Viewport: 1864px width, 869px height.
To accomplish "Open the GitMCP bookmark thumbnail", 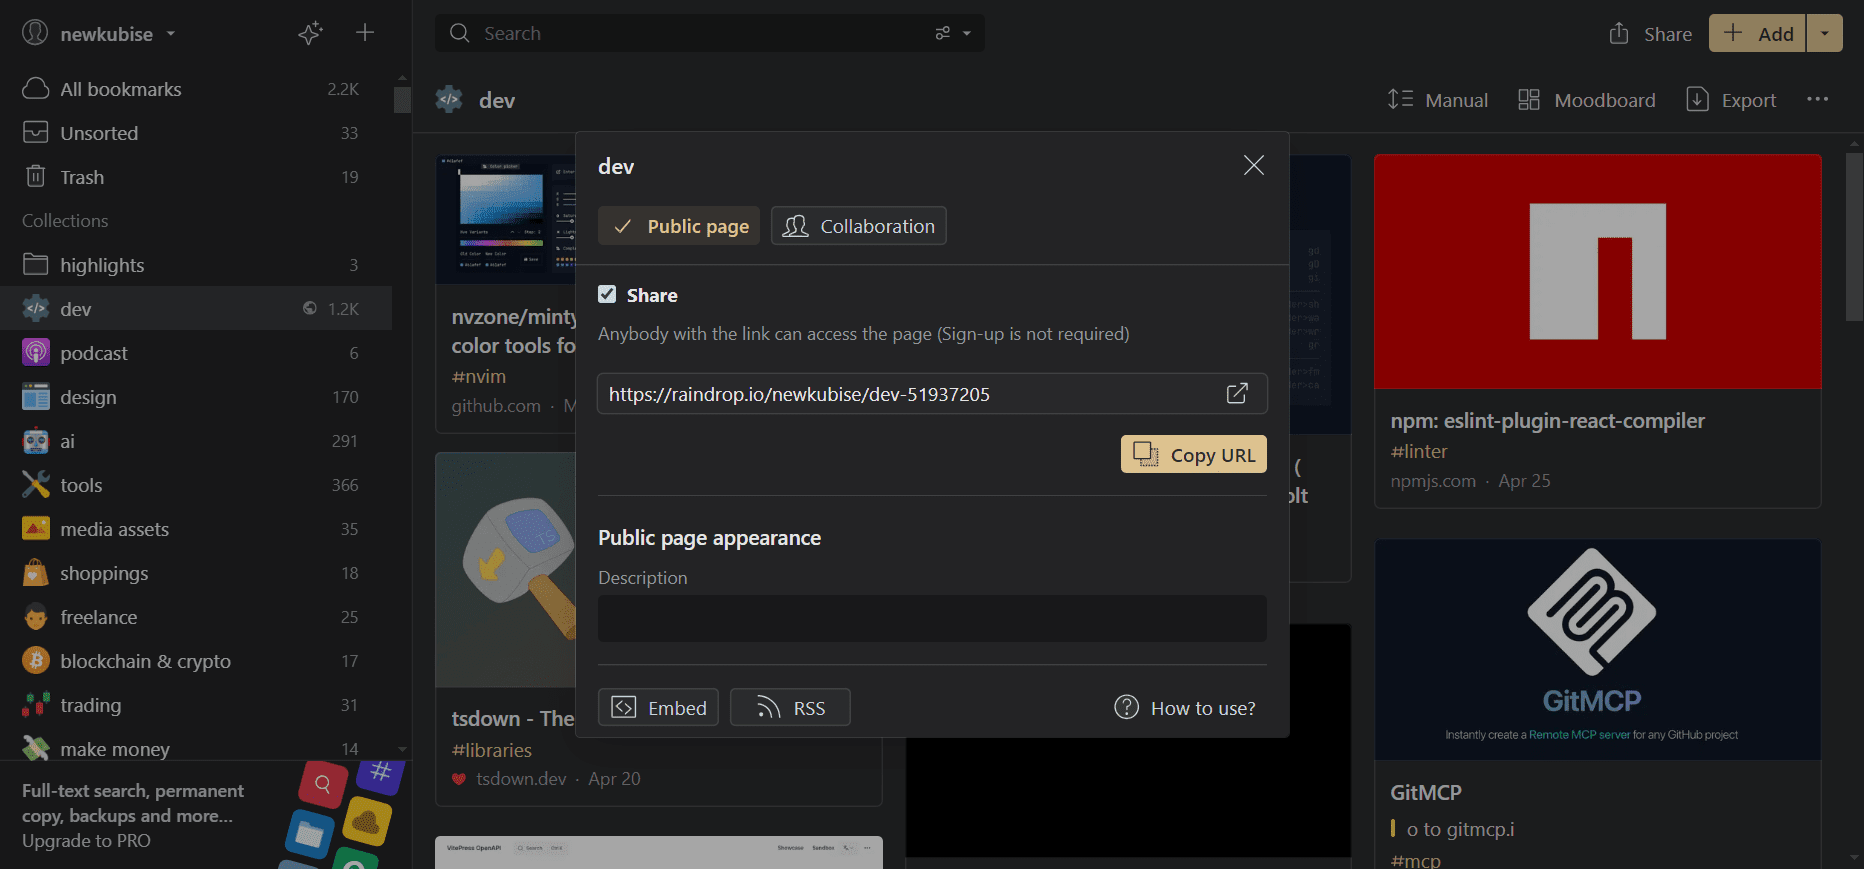I will click(1598, 650).
